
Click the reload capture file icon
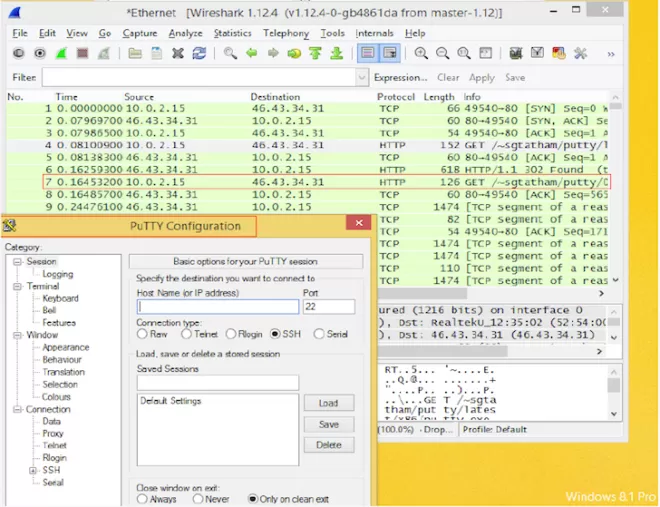tap(198, 54)
